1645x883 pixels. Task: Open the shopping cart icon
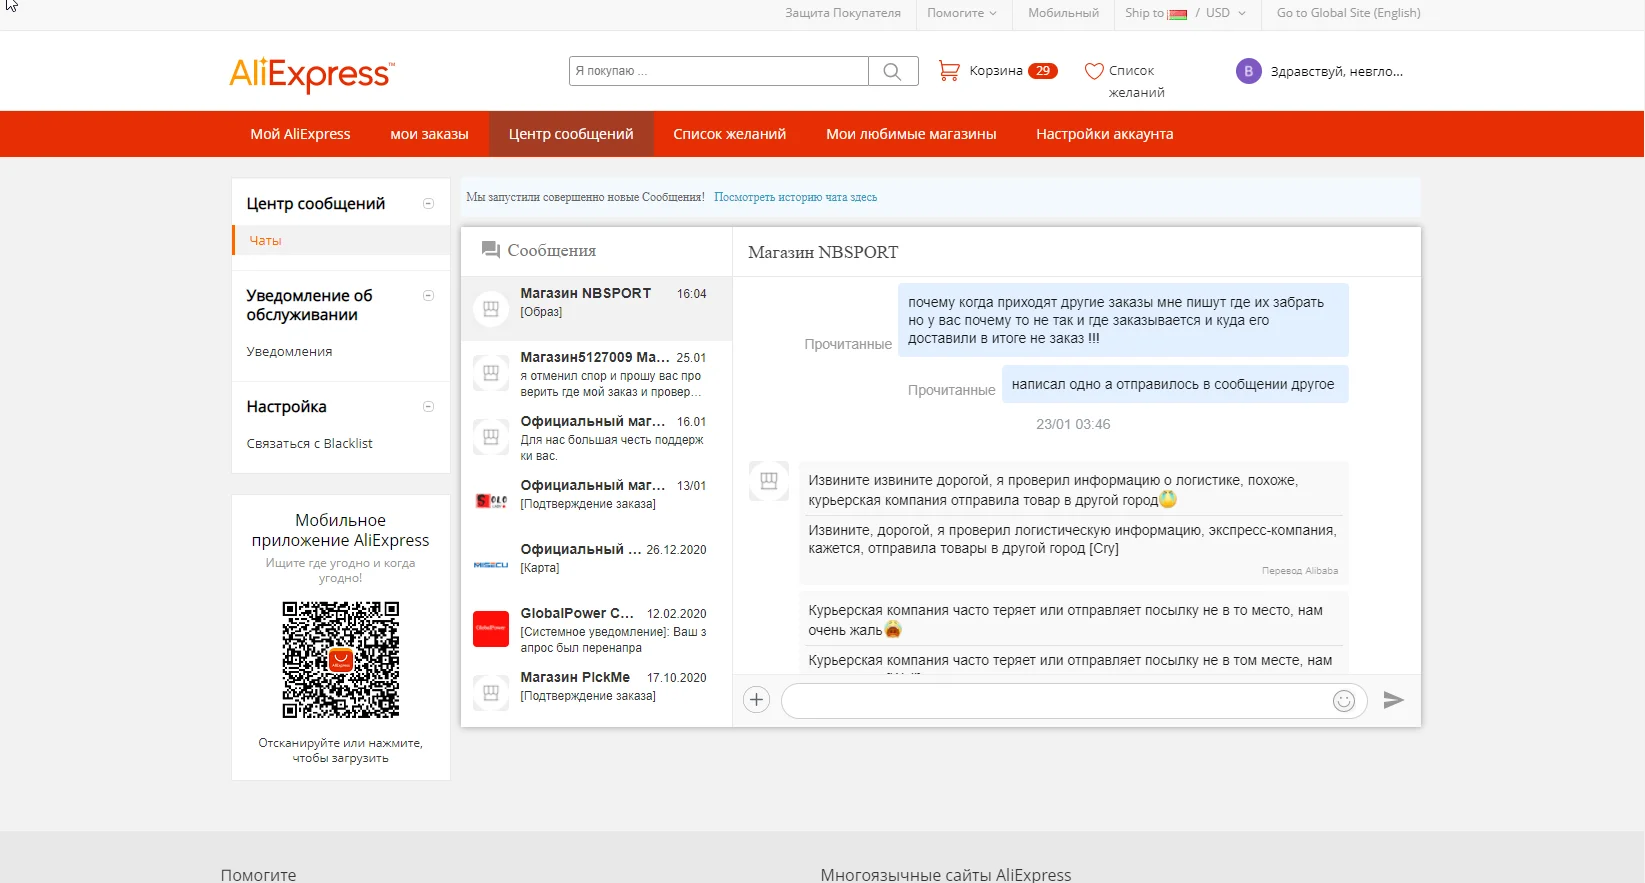point(948,71)
